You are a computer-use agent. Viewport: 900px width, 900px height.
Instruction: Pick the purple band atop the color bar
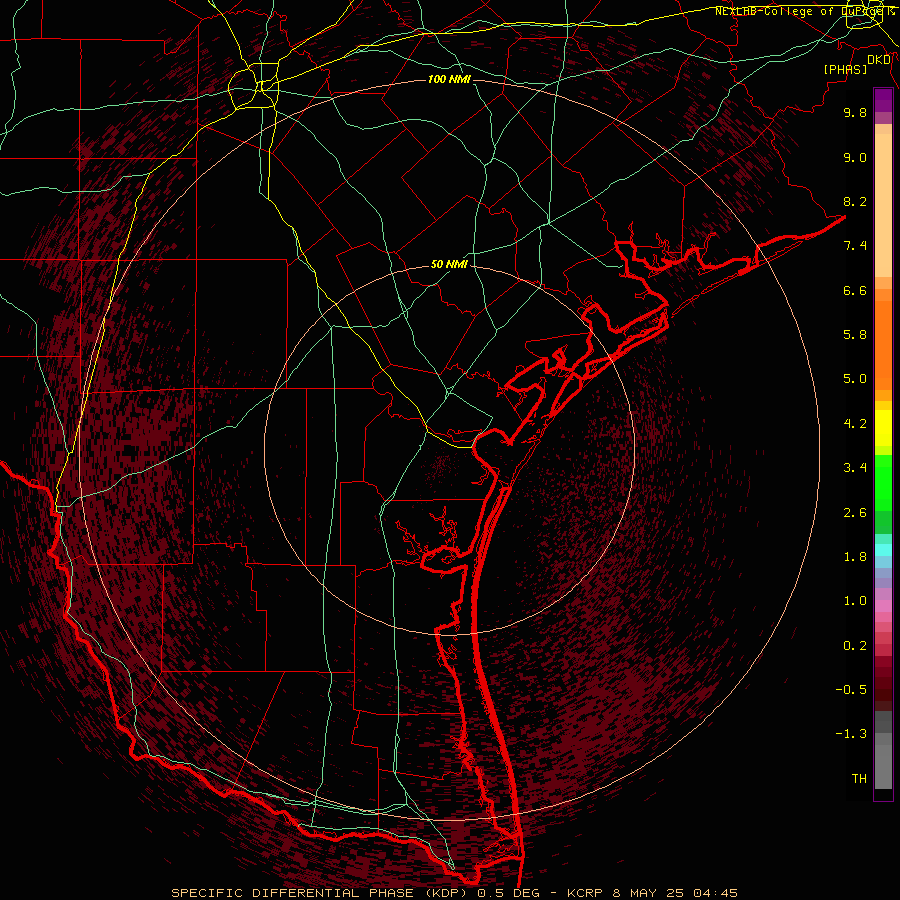click(883, 100)
